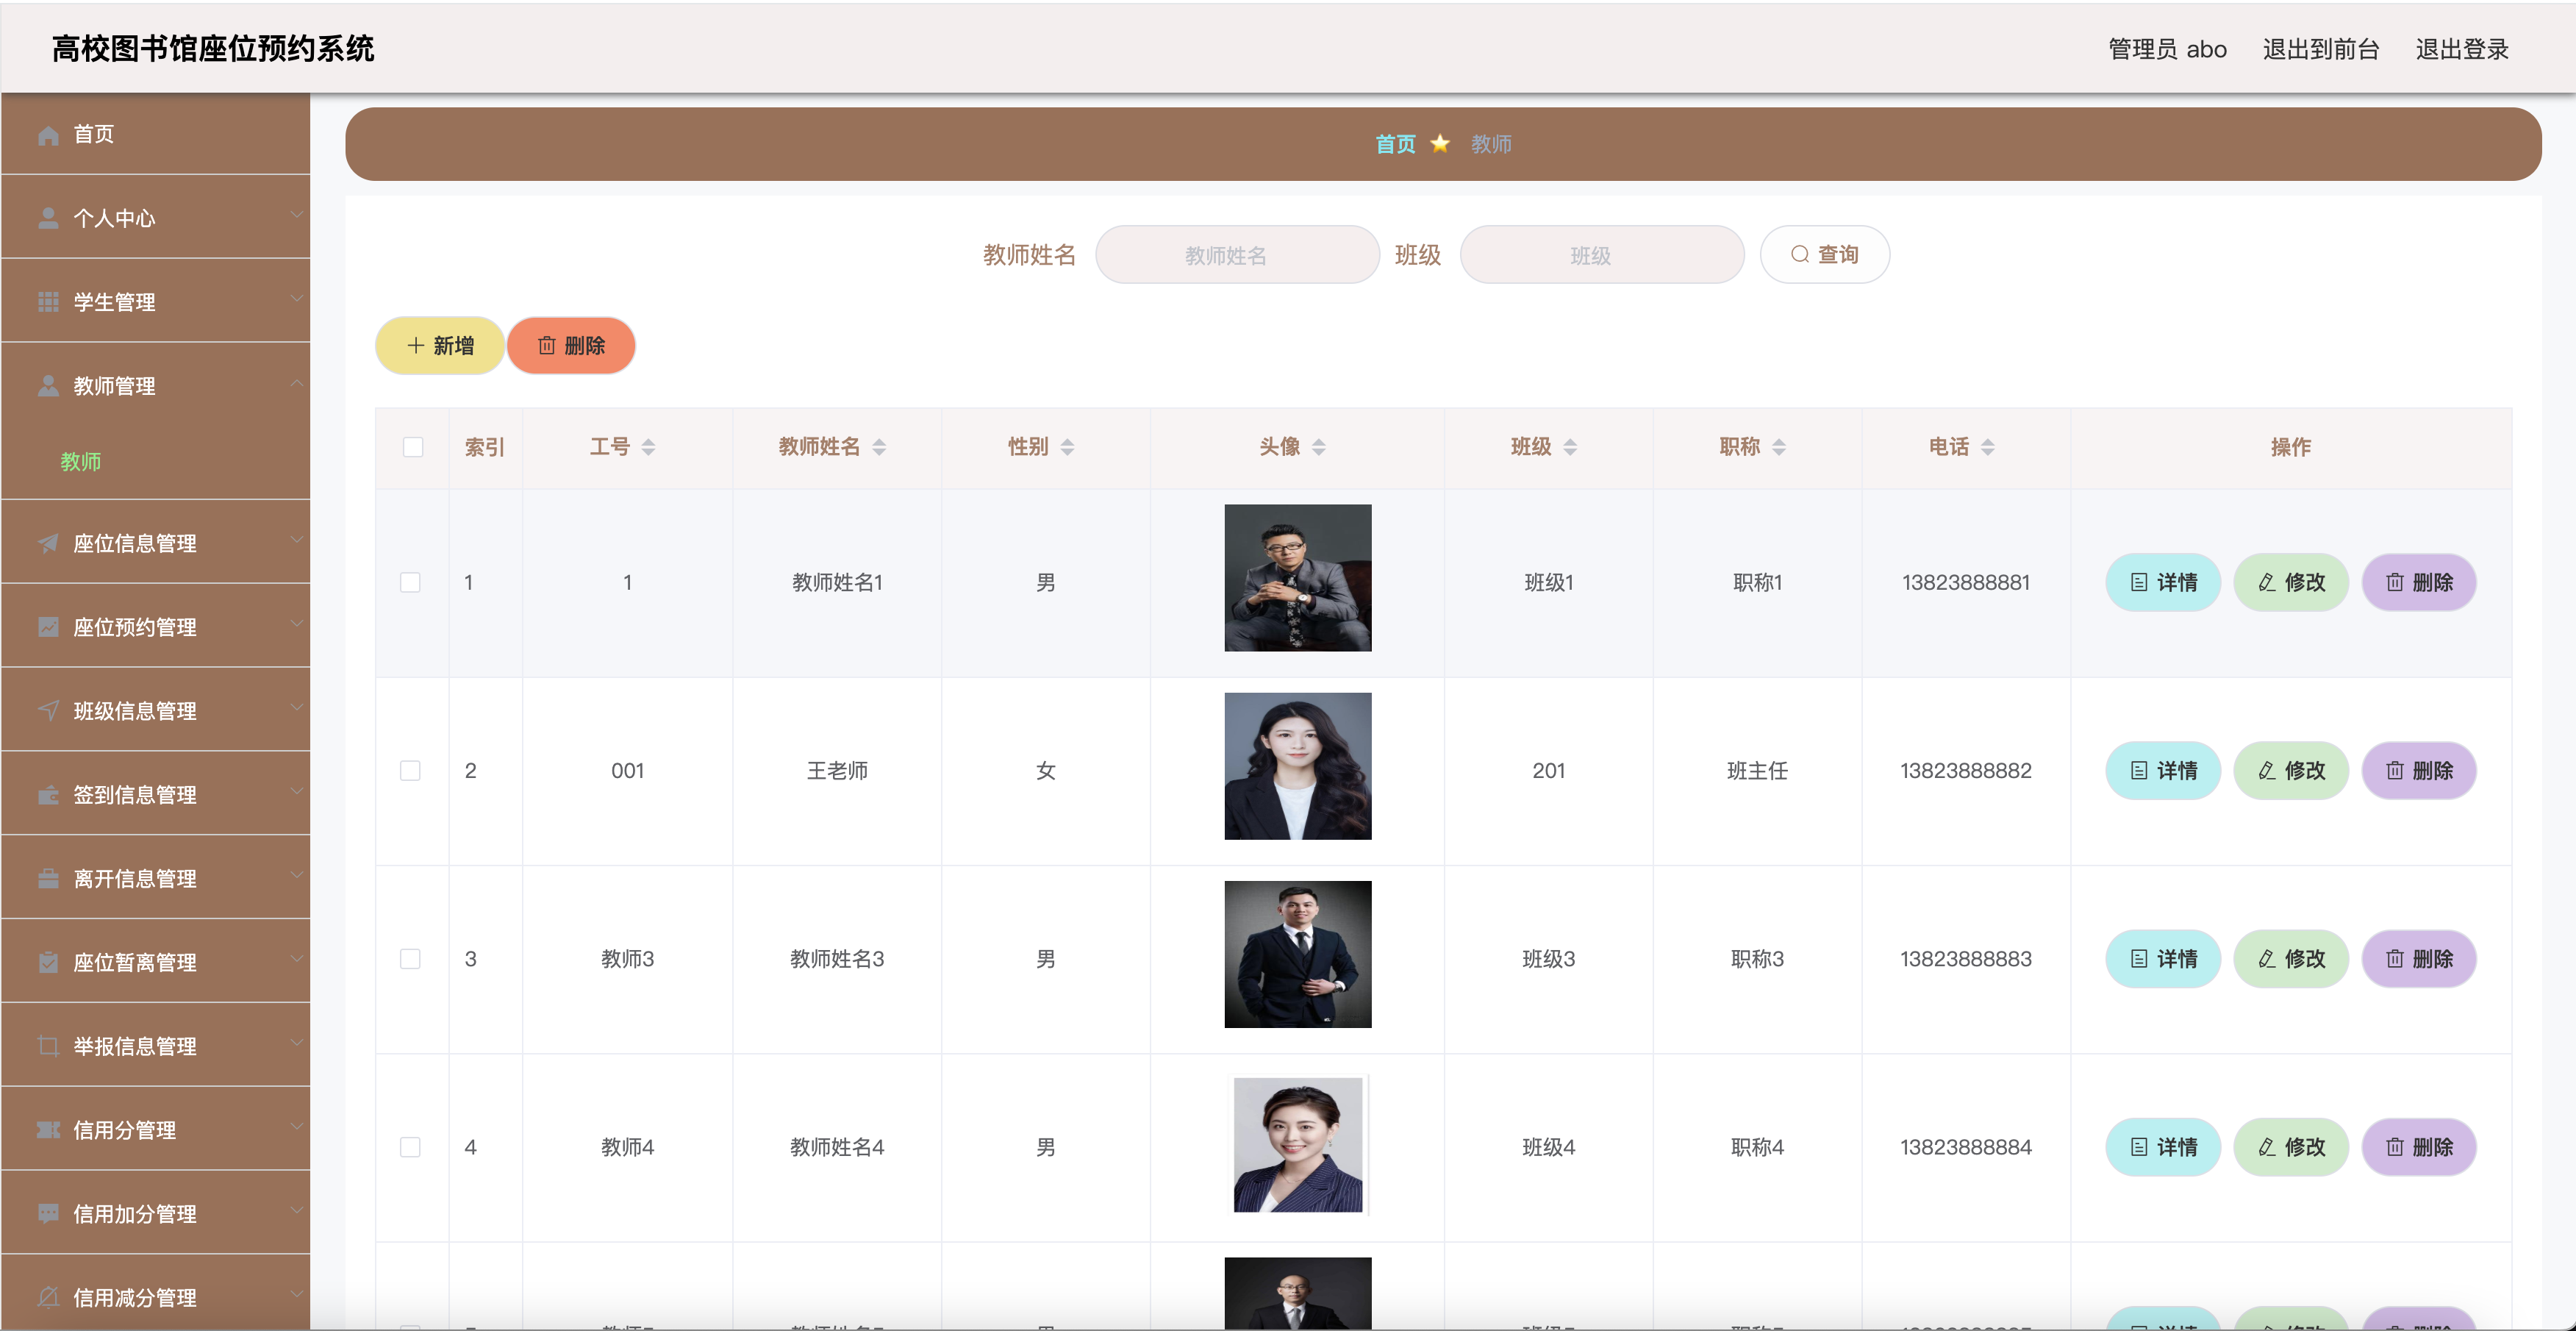Focus the 班级 search field
The height and width of the screenshot is (1331, 2576).
click(1602, 254)
